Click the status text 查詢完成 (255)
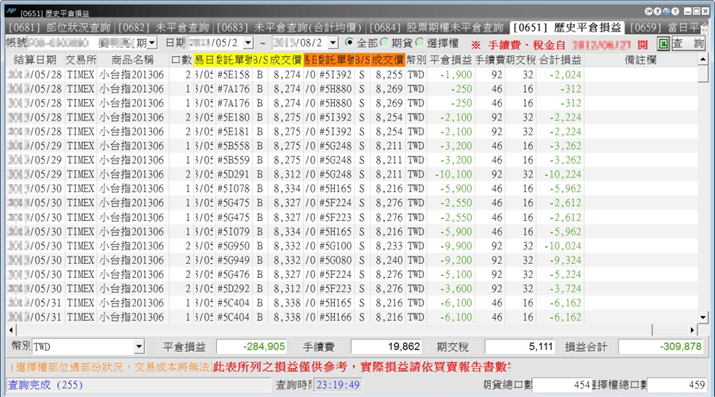The height and width of the screenshot is (397, 715). (x=45, y=385)
